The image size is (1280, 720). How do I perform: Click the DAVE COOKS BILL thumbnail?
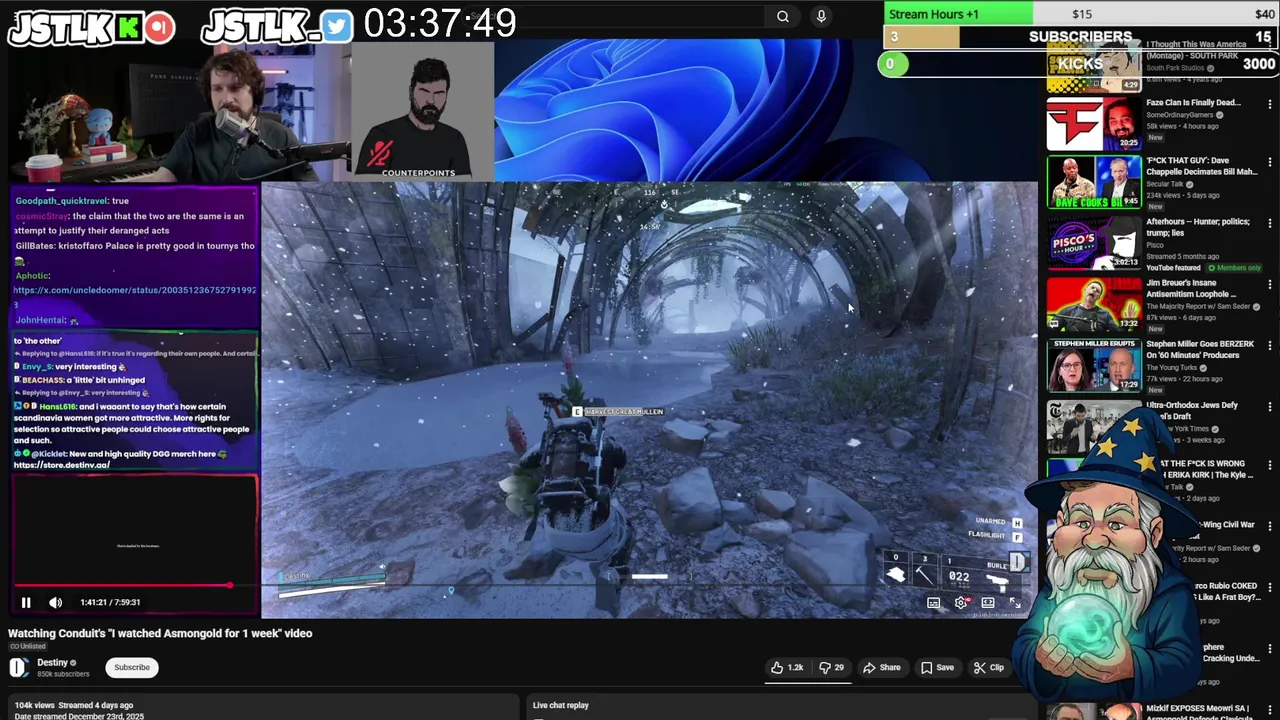point(1093,180)
